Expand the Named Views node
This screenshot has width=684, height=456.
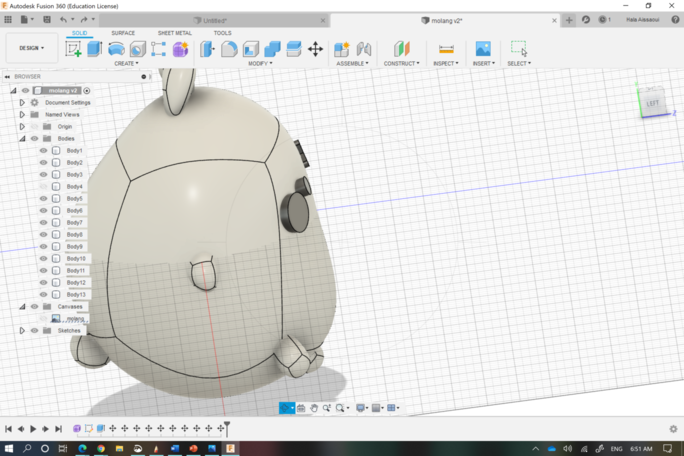(x=22, y=115)
